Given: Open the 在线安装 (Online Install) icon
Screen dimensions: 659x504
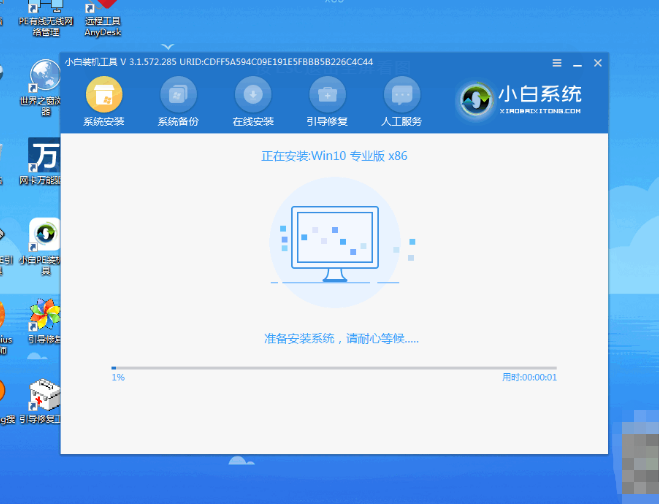Looking at the screenshot, I should [x=253, y=96].
